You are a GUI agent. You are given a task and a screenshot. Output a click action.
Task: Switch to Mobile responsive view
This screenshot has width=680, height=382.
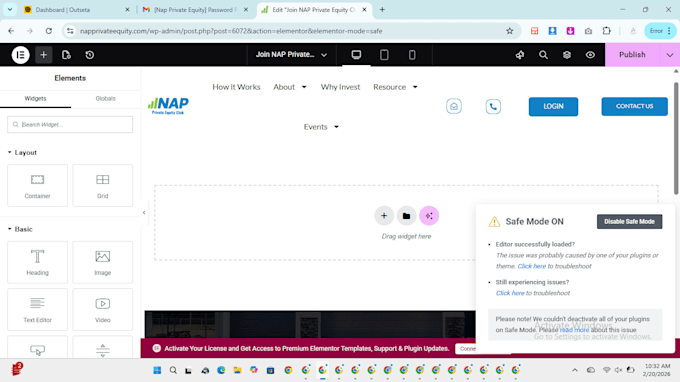412,55
